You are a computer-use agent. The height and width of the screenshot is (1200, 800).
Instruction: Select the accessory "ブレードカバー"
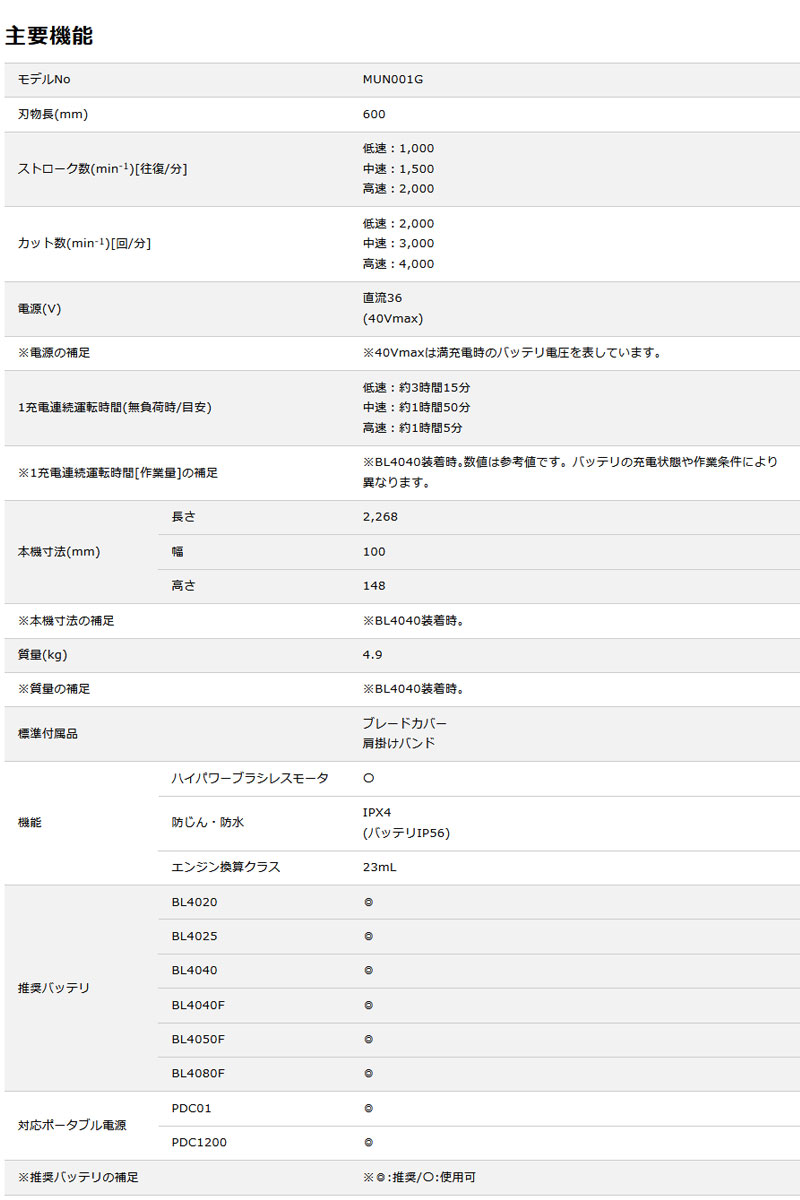[405, 723]
